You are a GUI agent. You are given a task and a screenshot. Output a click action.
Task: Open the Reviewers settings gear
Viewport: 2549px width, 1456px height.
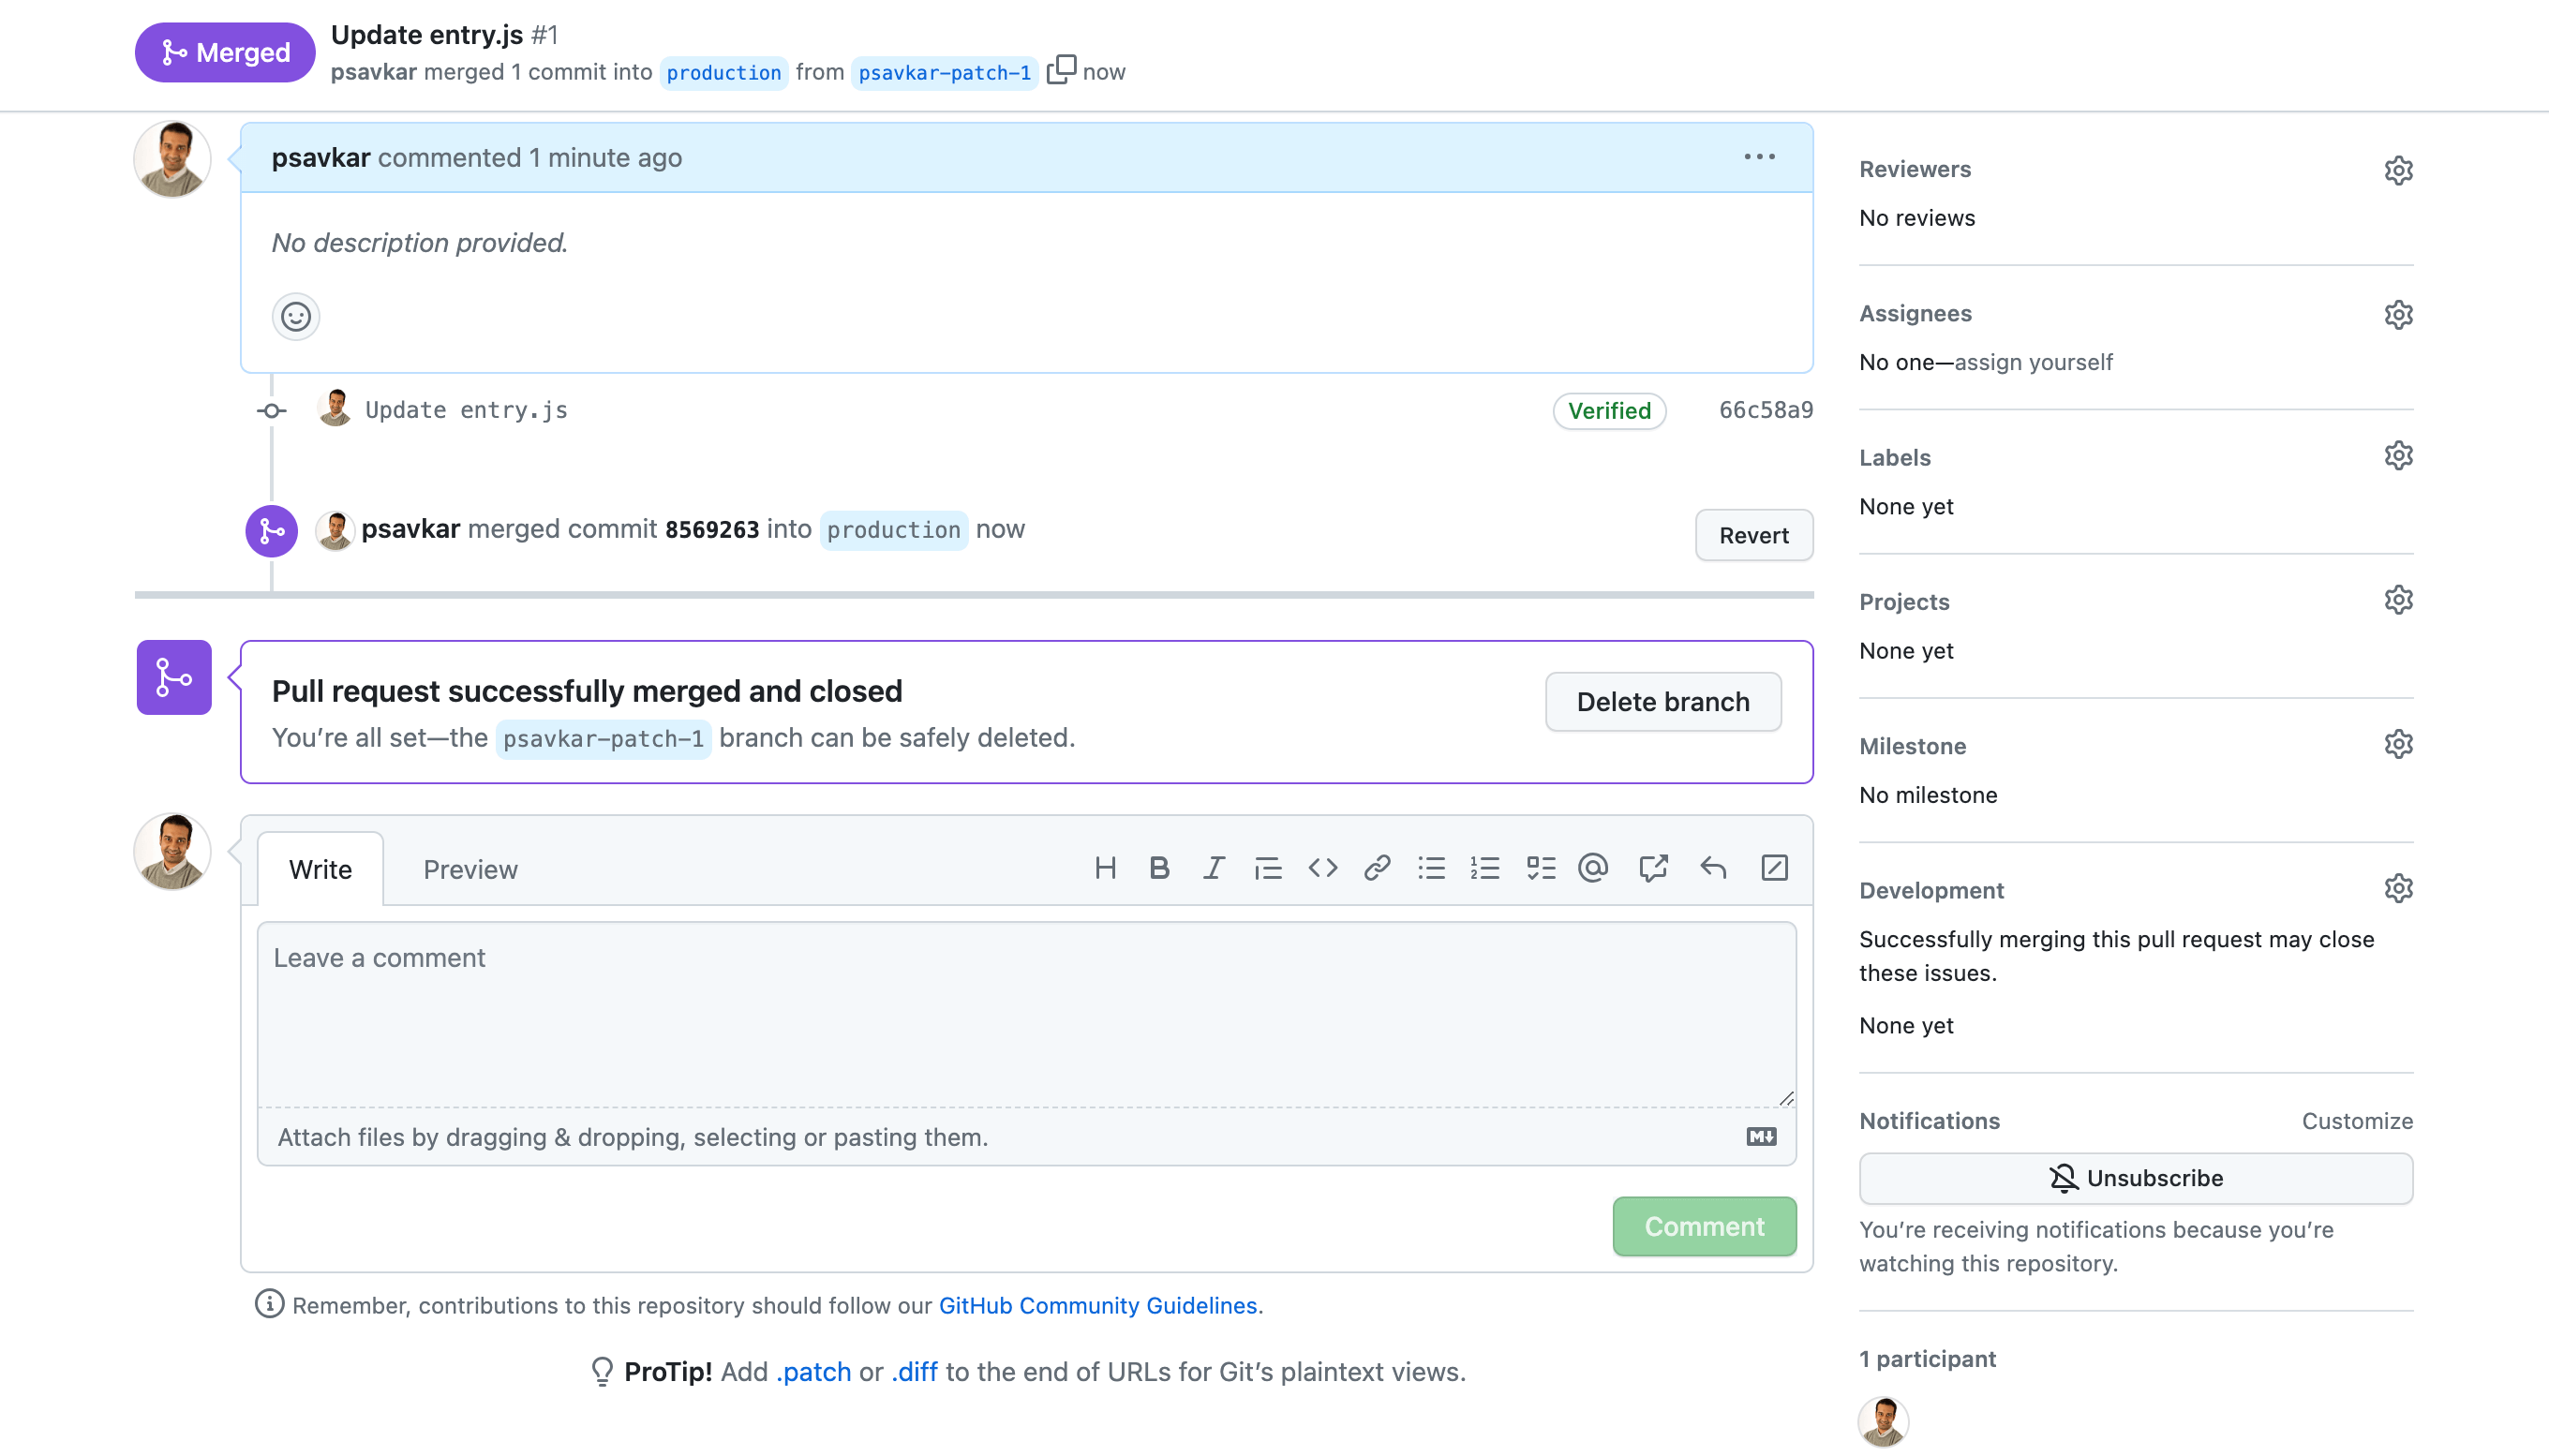pos(2400,170)
